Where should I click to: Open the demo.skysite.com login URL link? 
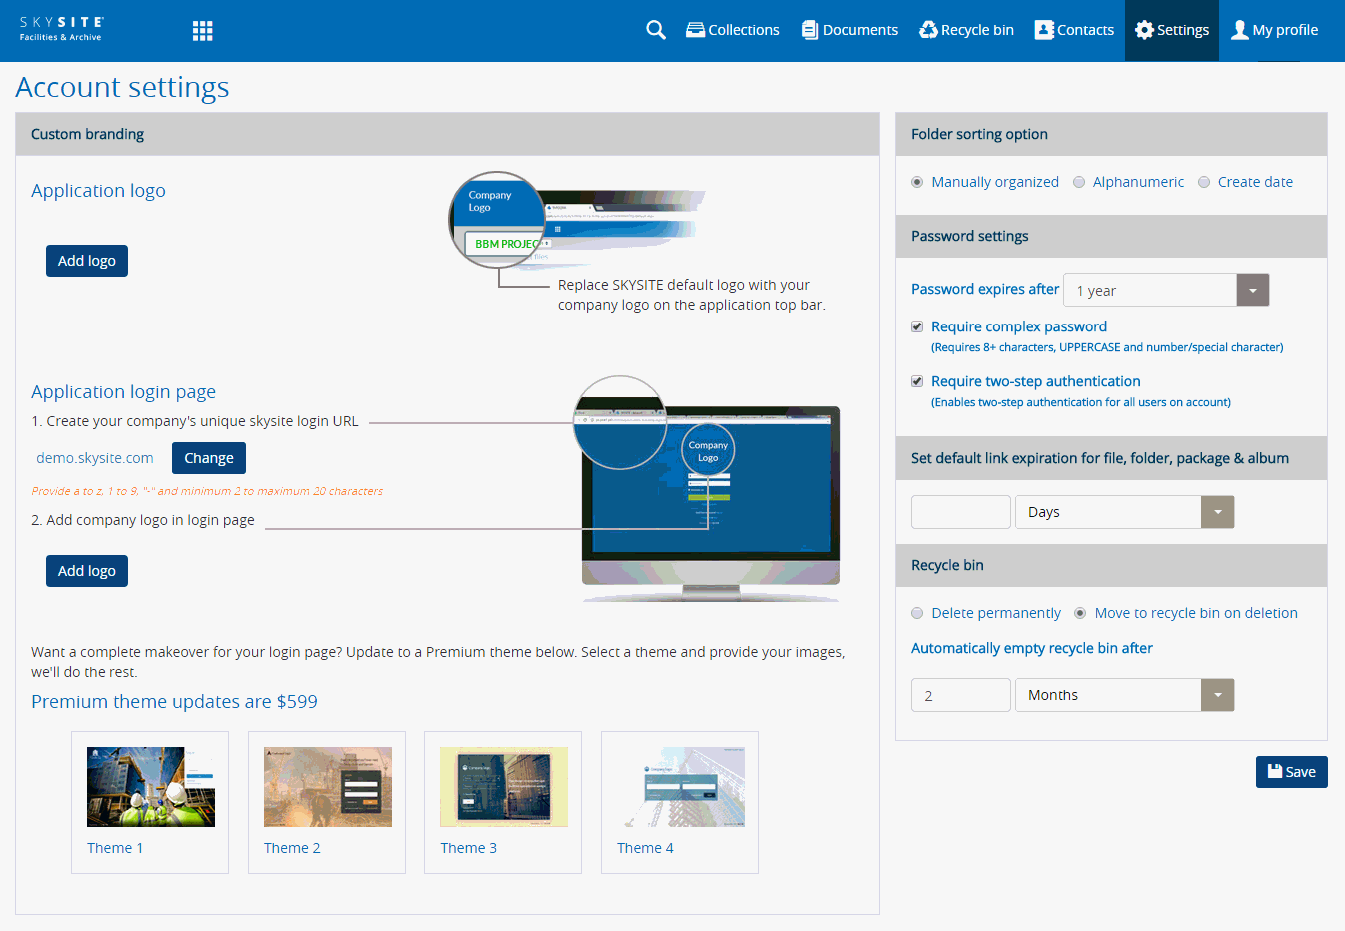click(95, 458)
